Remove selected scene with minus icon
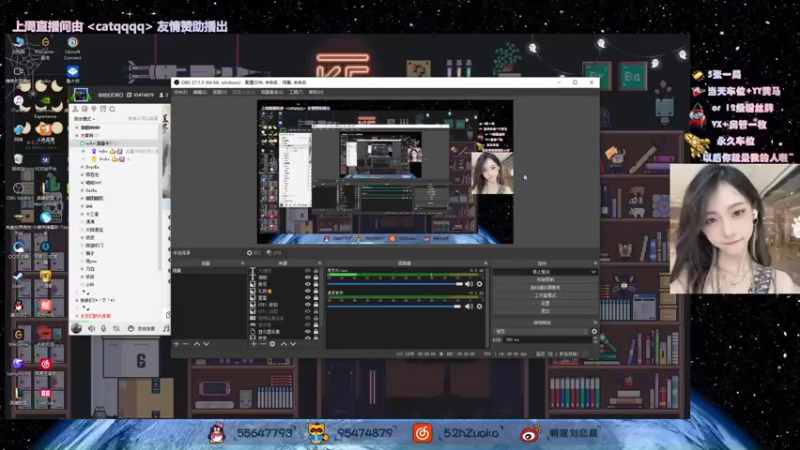Screen dimensions: 800x450 pyautogui.click(x=186, y=344)
